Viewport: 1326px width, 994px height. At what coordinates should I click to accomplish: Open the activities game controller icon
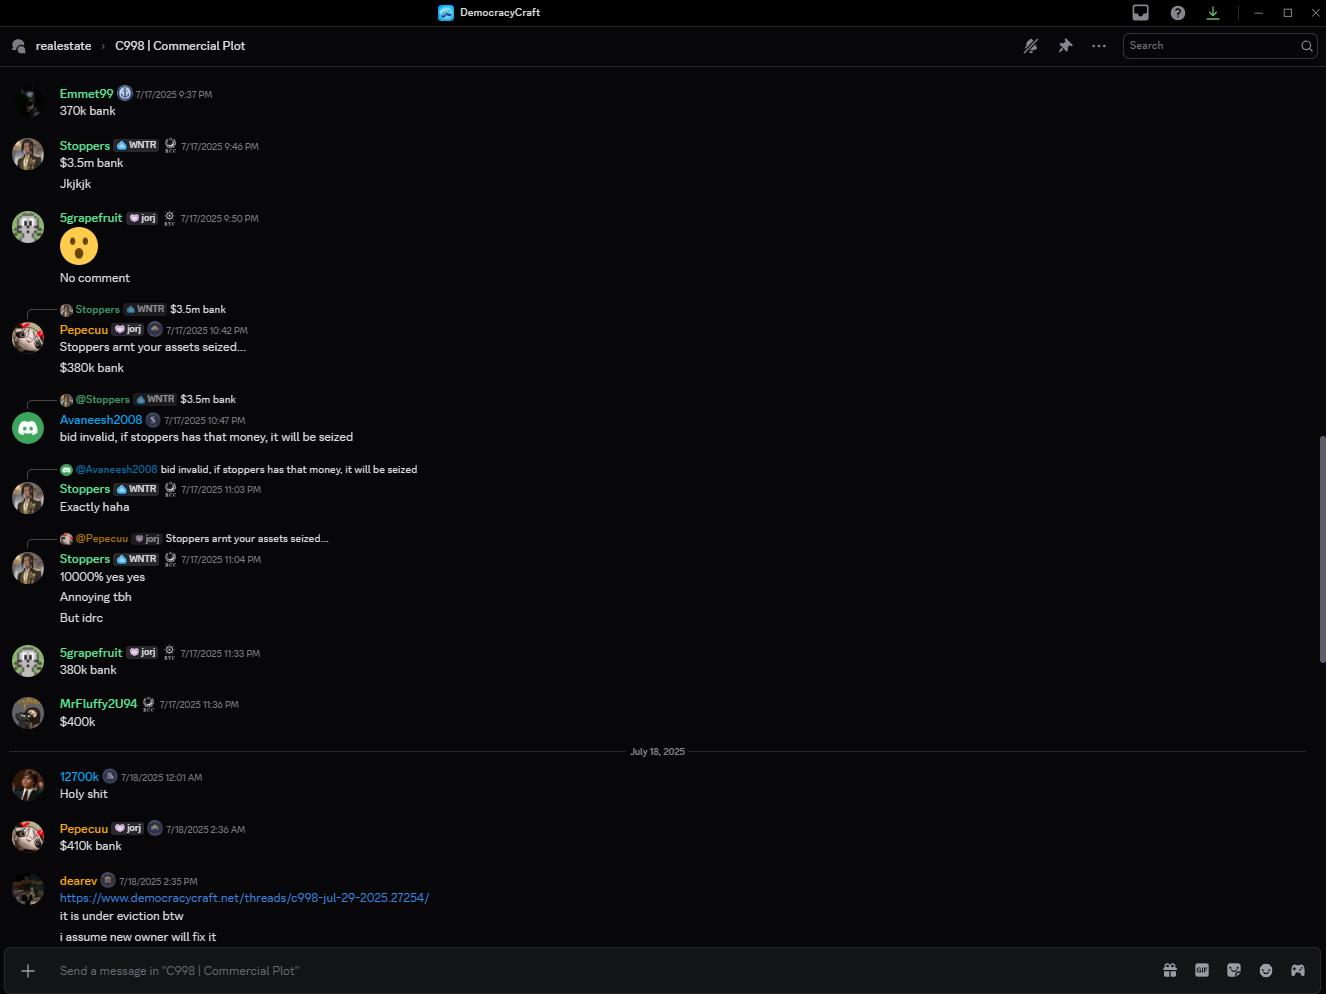[1298, 970]
